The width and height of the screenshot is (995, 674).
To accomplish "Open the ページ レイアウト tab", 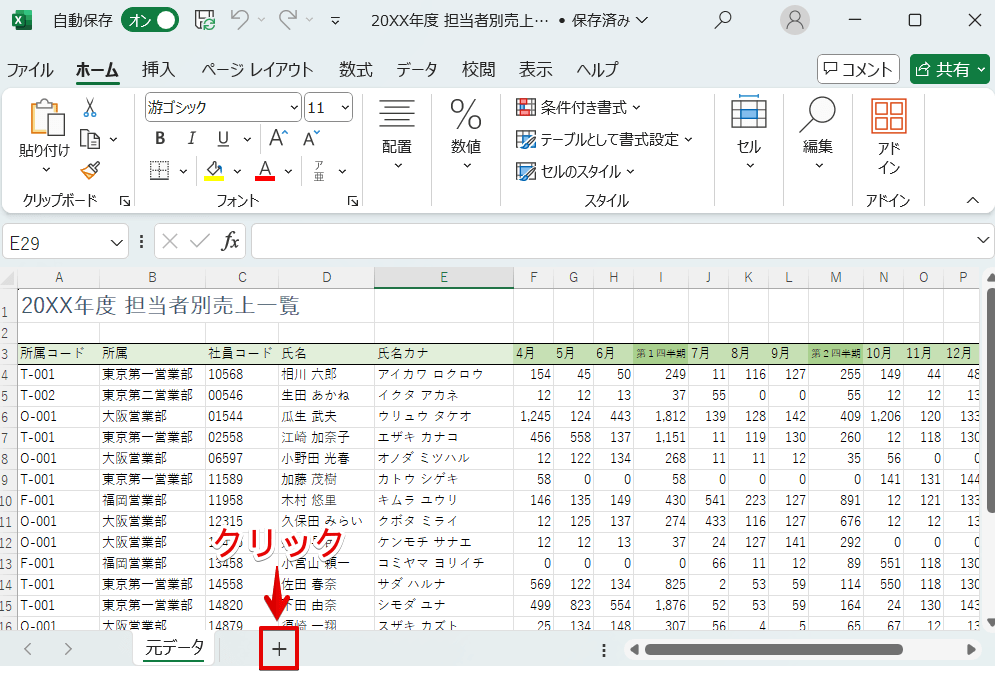I will click(x=257, y=69).
